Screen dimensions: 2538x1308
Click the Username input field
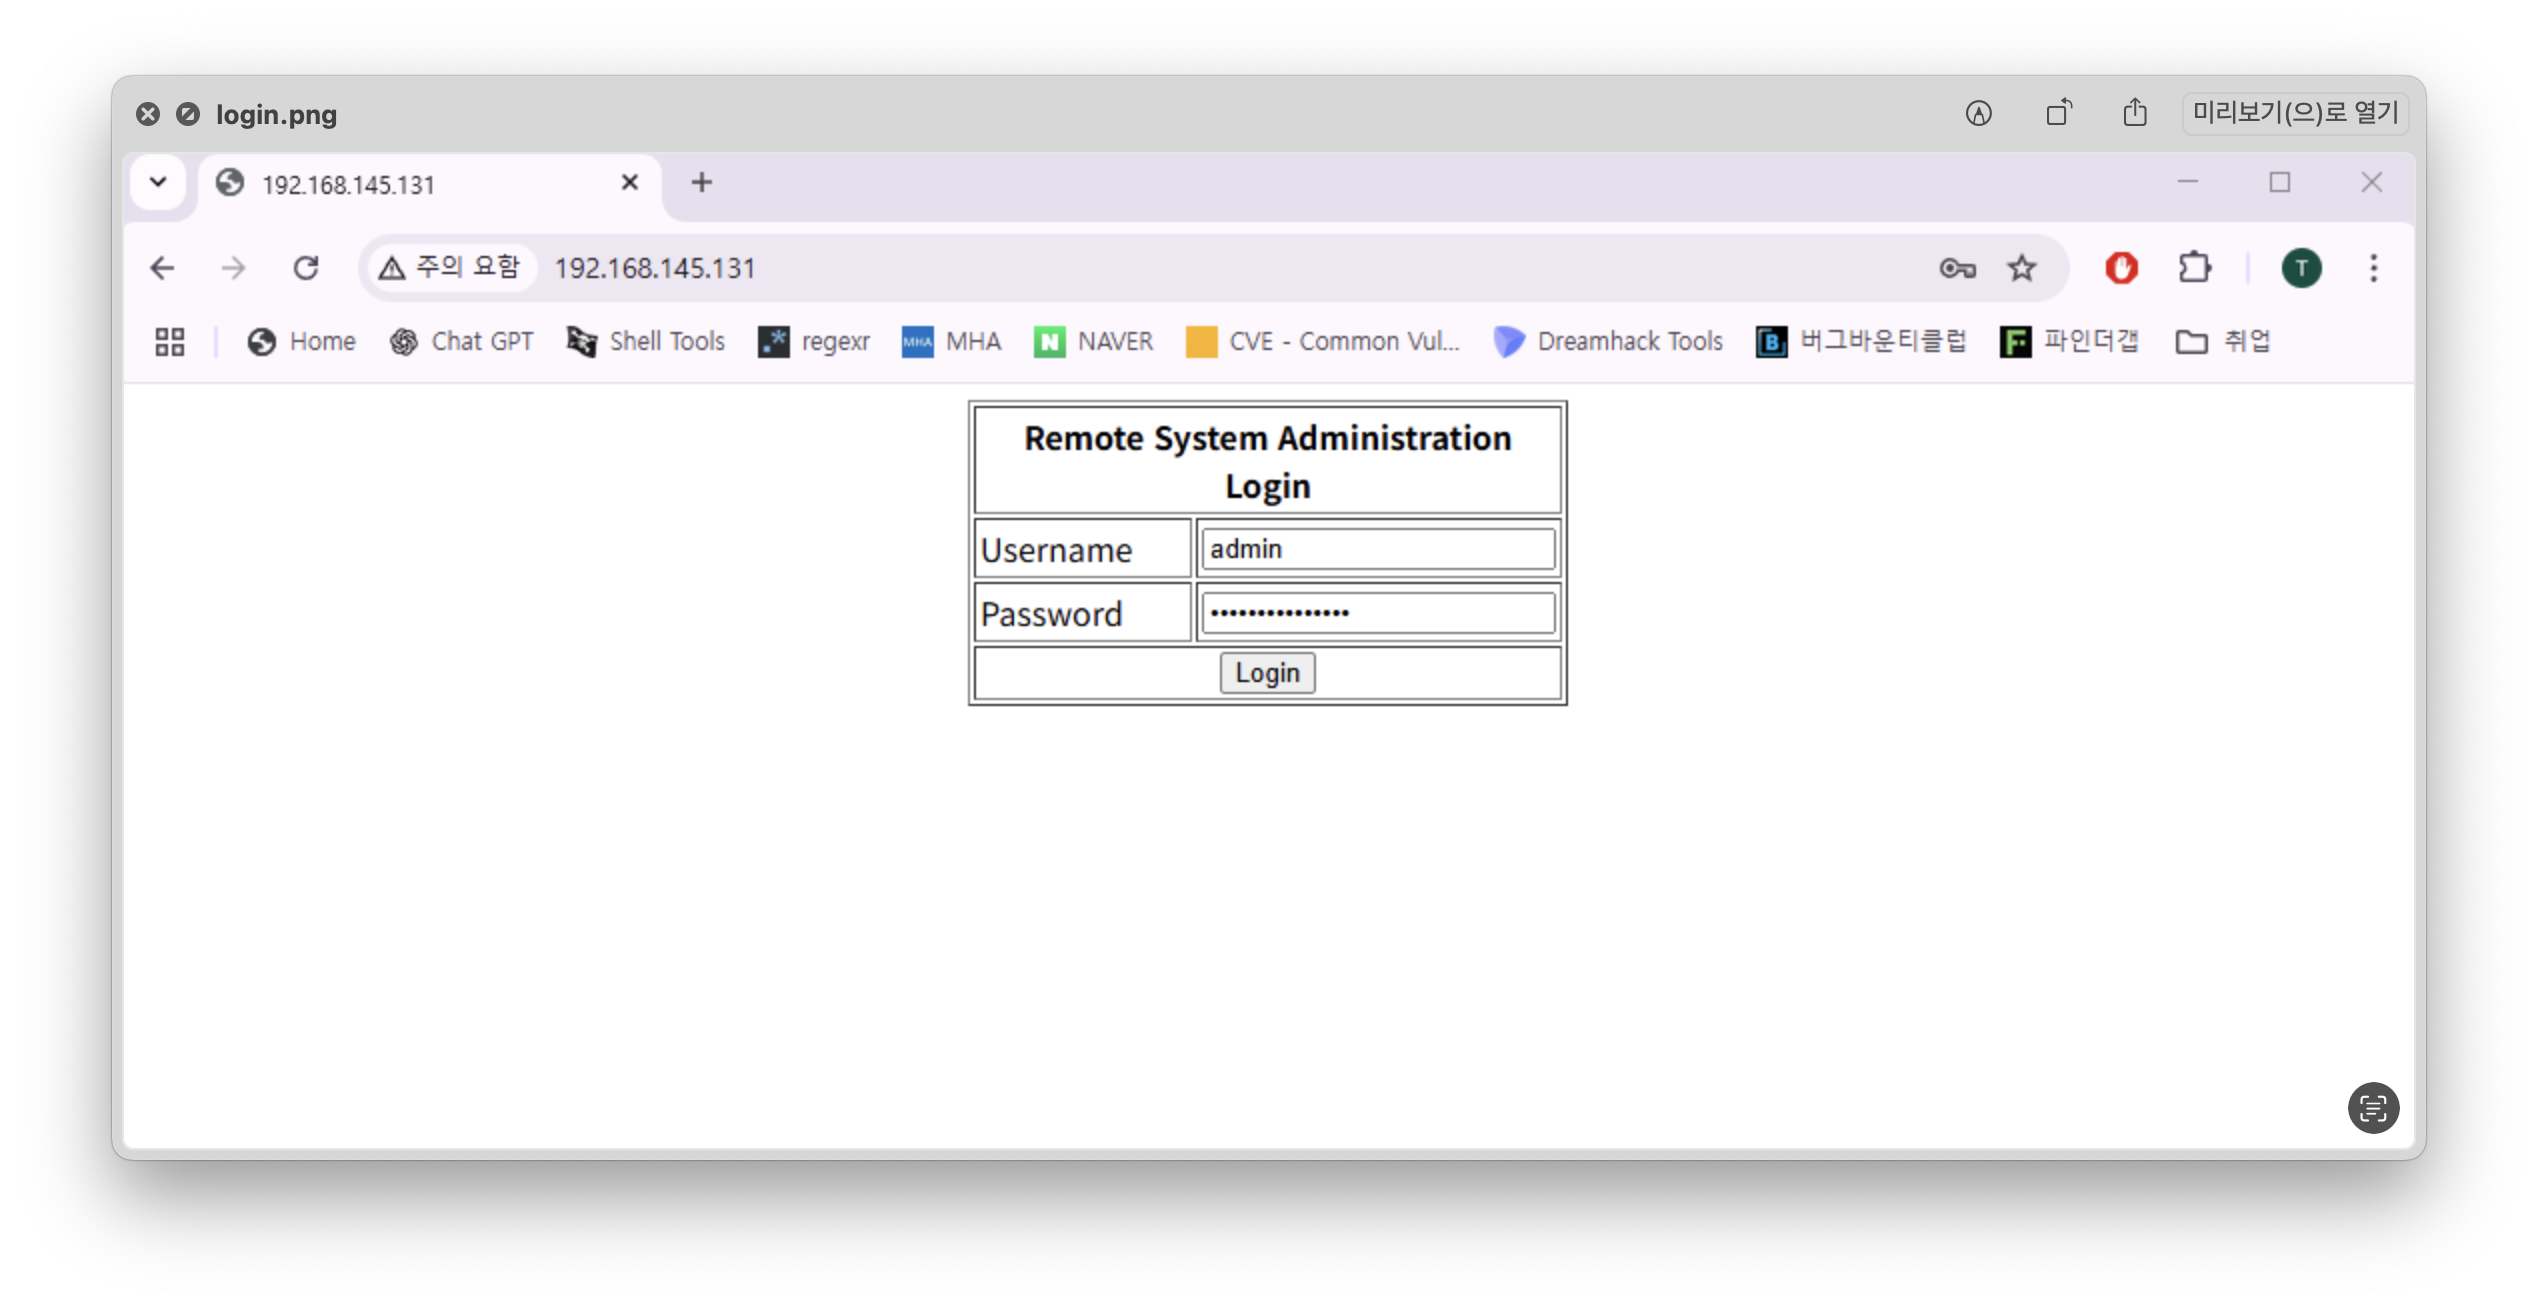pyautogui.click(x=1377, y=549)
